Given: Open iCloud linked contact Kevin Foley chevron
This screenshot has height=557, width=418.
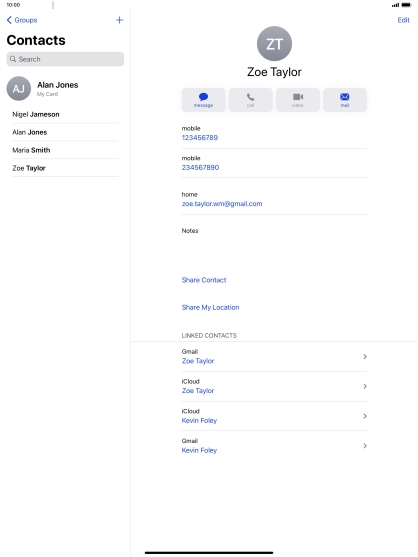Looking at the screenshot, I should 365,416.
